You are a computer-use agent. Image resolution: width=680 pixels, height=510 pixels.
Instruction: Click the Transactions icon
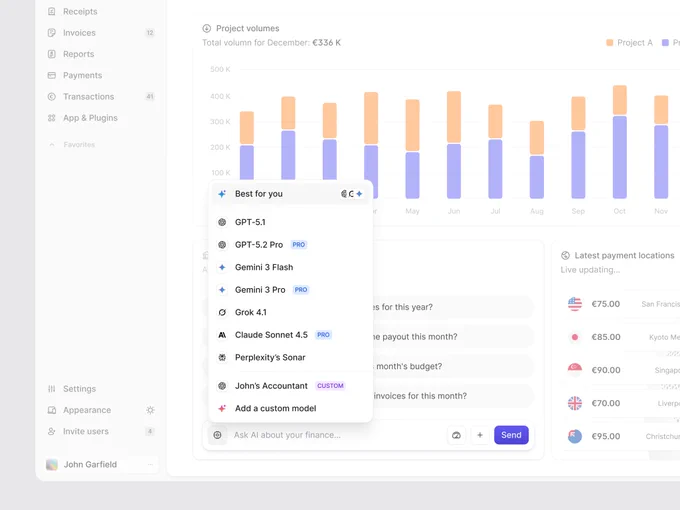pyautogui.click(x=52, y=96)
